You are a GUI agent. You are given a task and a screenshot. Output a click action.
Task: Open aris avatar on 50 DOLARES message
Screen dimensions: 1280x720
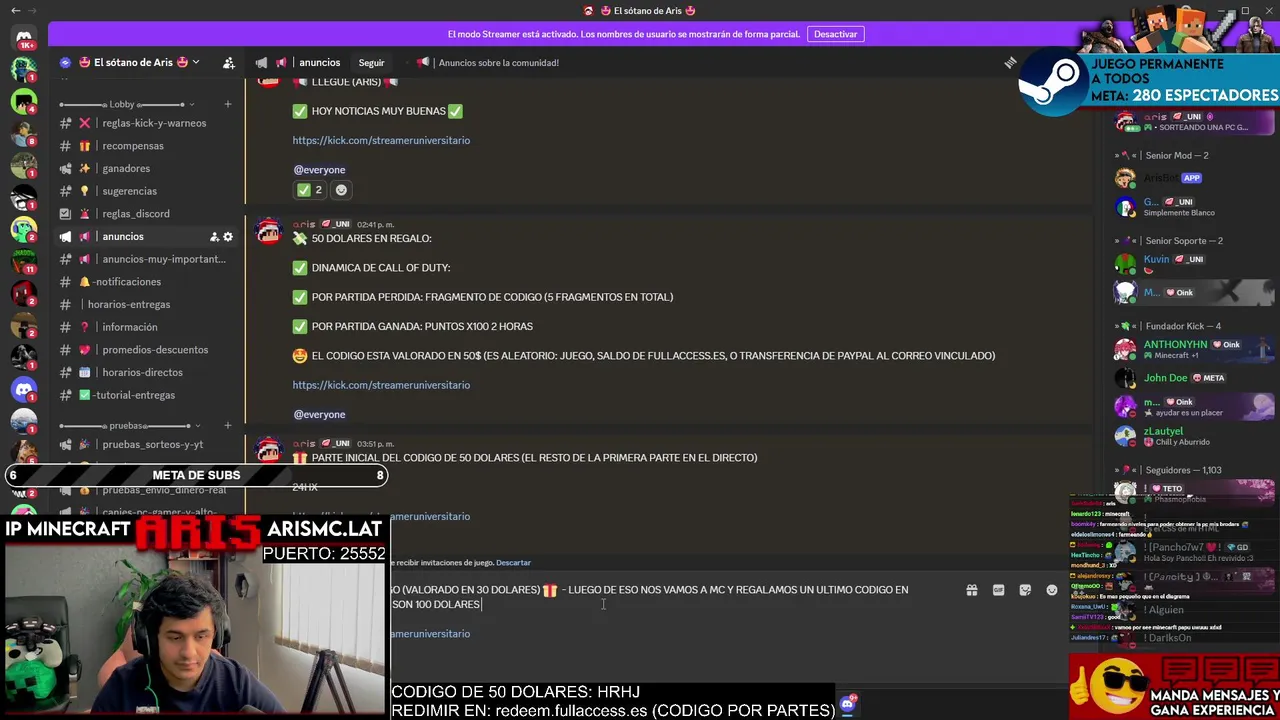(x=268, y=232)
